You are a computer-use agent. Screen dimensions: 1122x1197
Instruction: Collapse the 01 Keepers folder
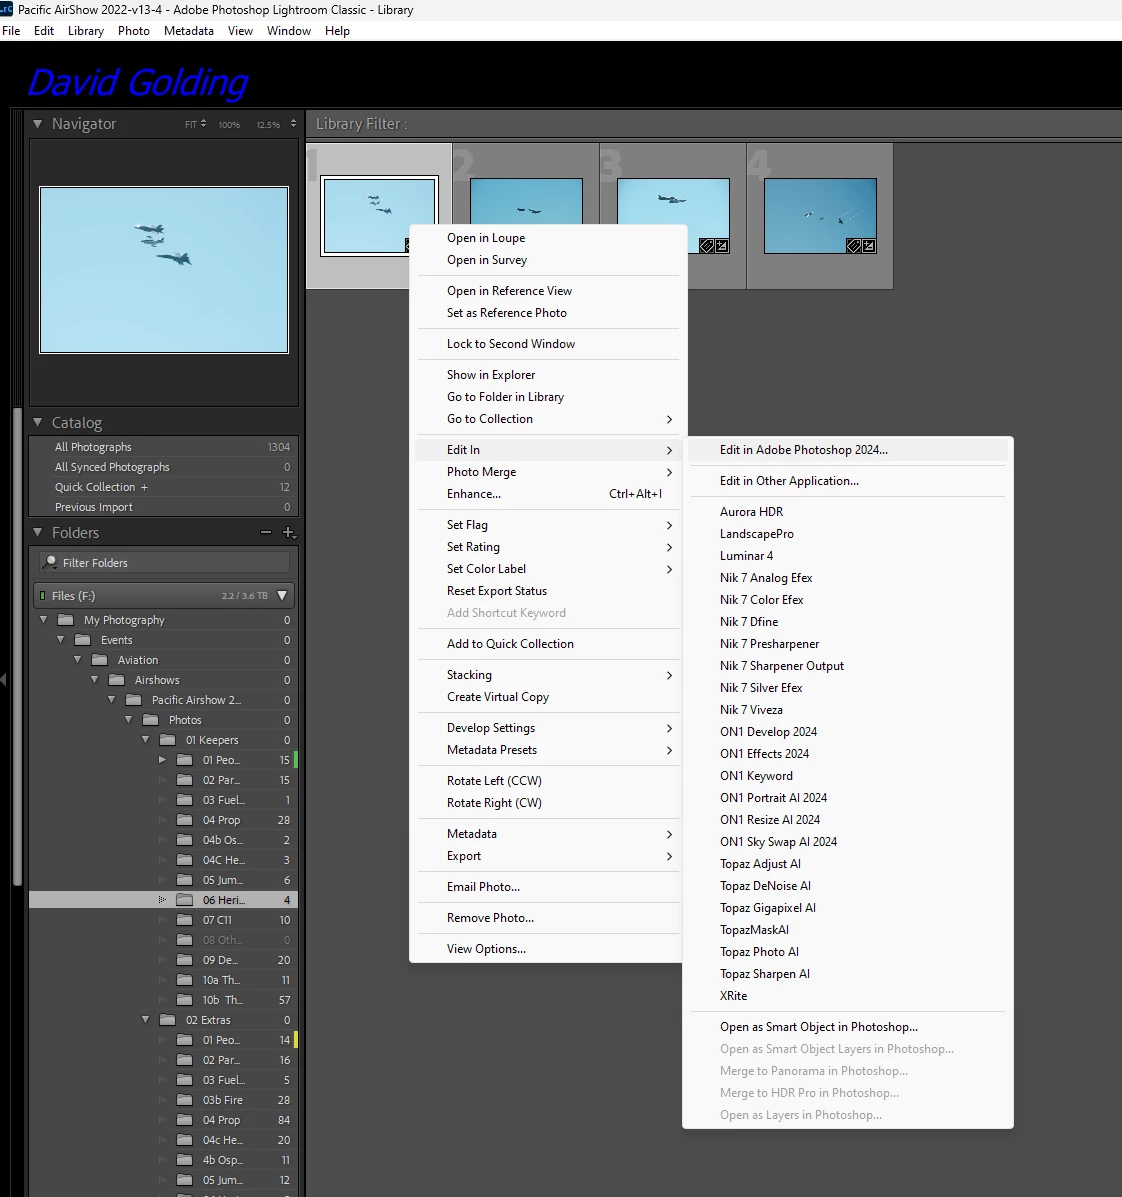[x=145, y=740]
